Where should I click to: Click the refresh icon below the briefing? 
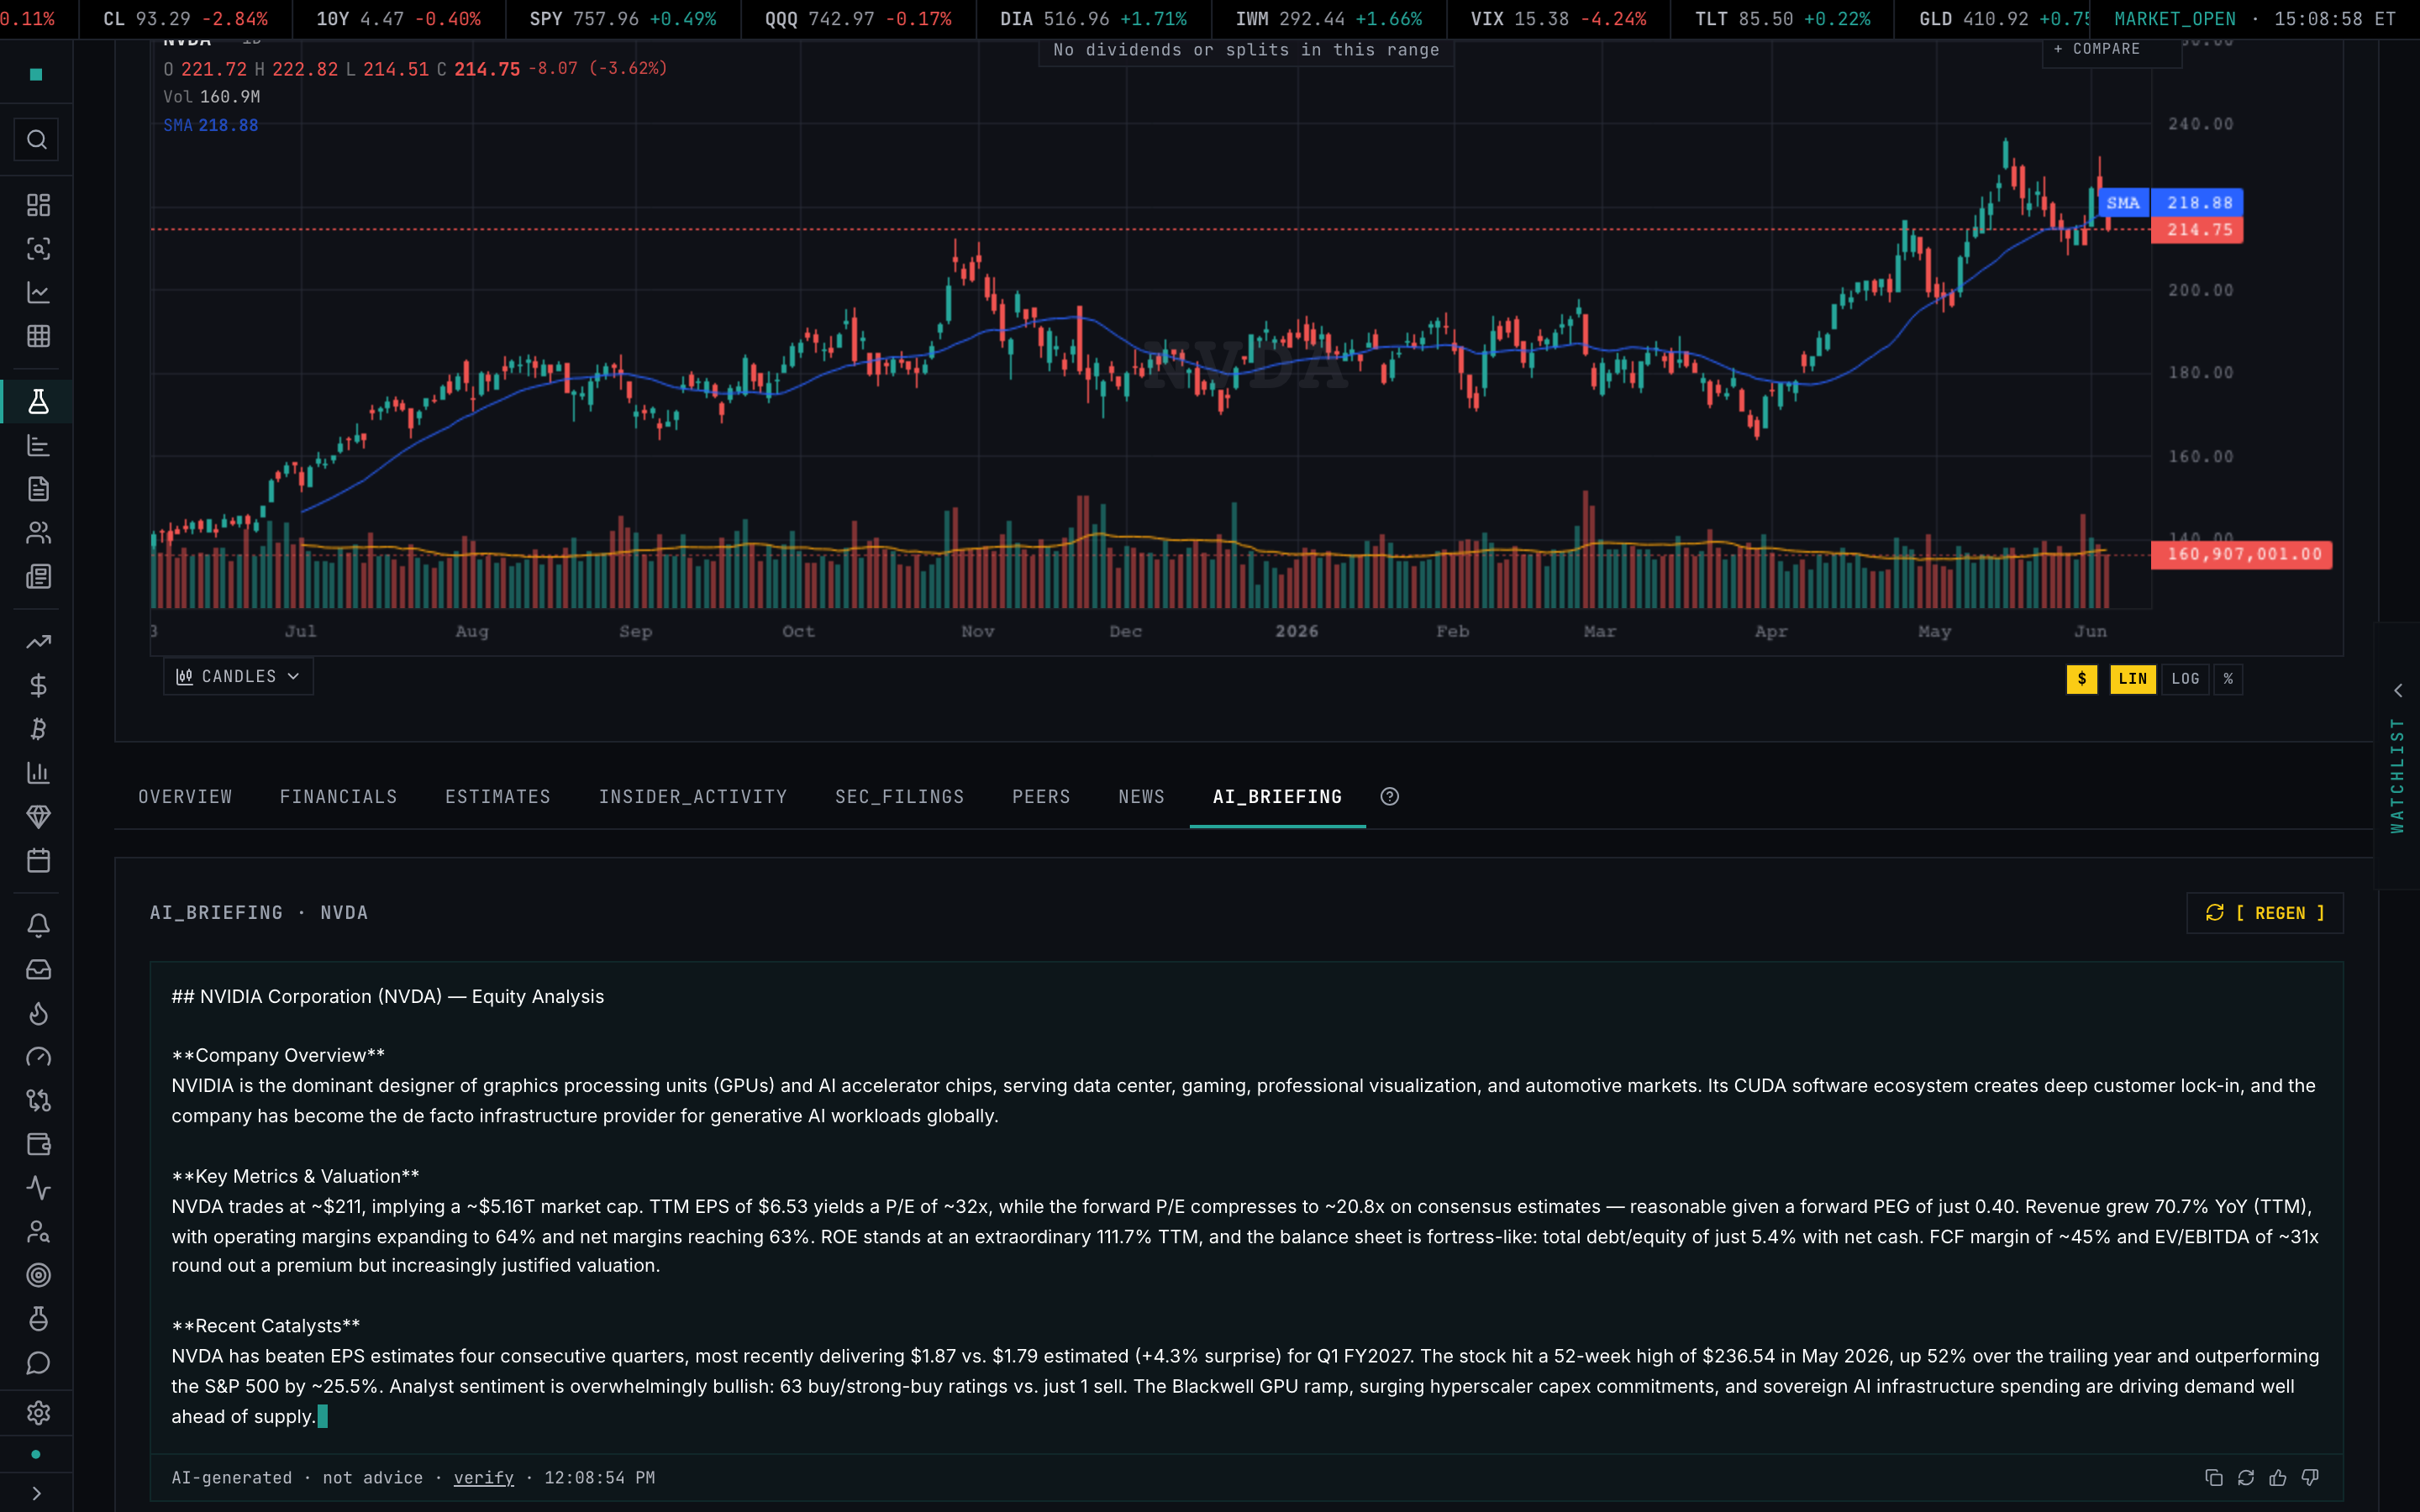point(2246,1478)
